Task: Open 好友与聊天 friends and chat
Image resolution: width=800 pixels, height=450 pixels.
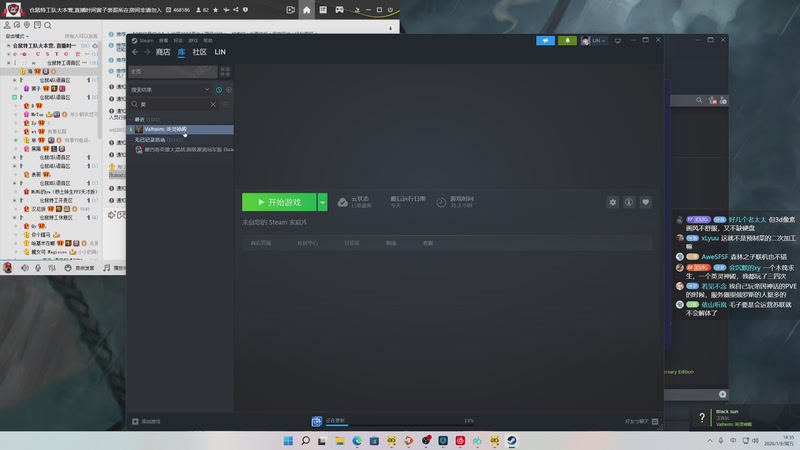Action: 641,421
